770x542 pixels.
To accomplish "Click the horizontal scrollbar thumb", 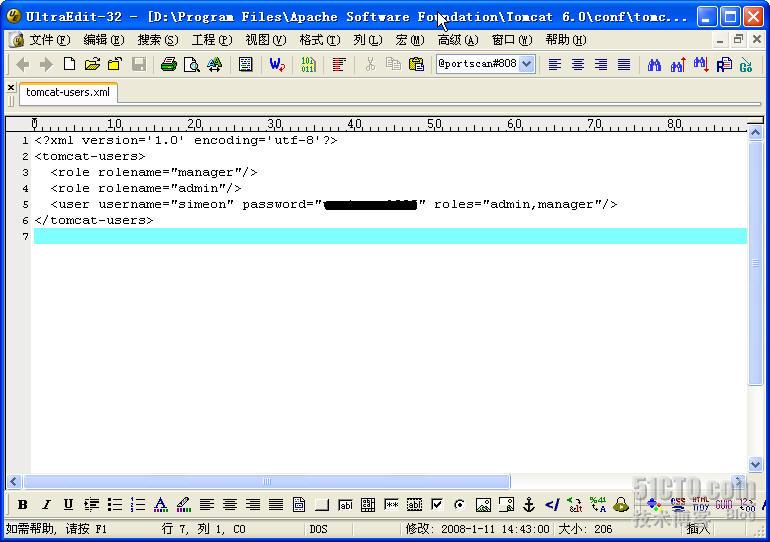I will click(x=267, y=482).
